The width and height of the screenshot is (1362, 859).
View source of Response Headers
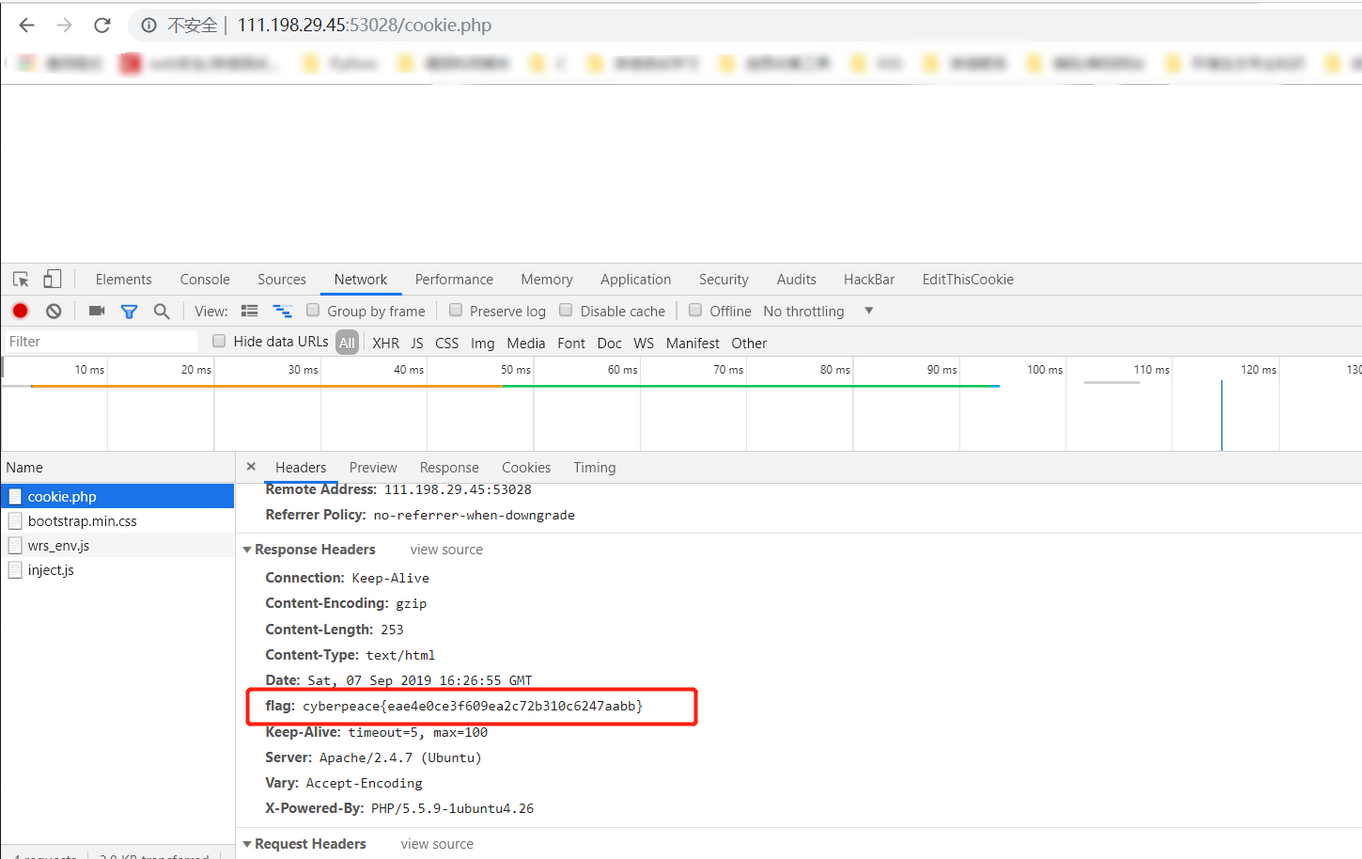tap(446, 549)
